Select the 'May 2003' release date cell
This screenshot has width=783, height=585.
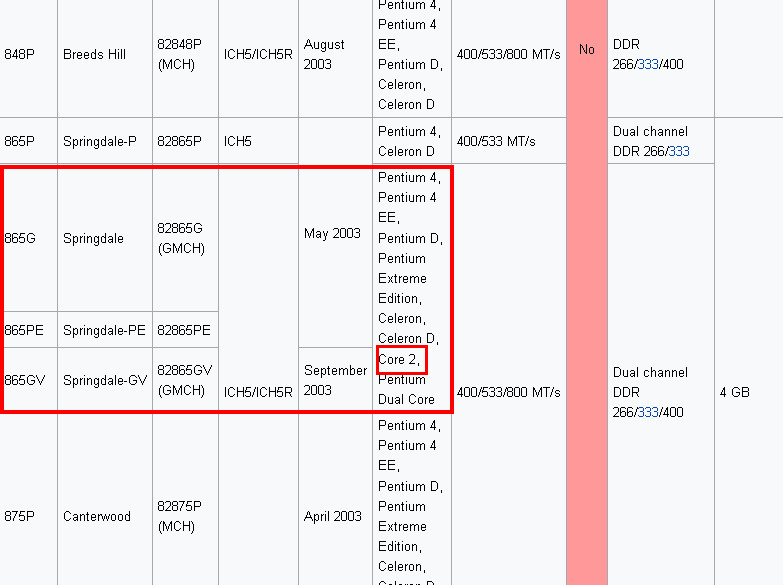point(332,234)
